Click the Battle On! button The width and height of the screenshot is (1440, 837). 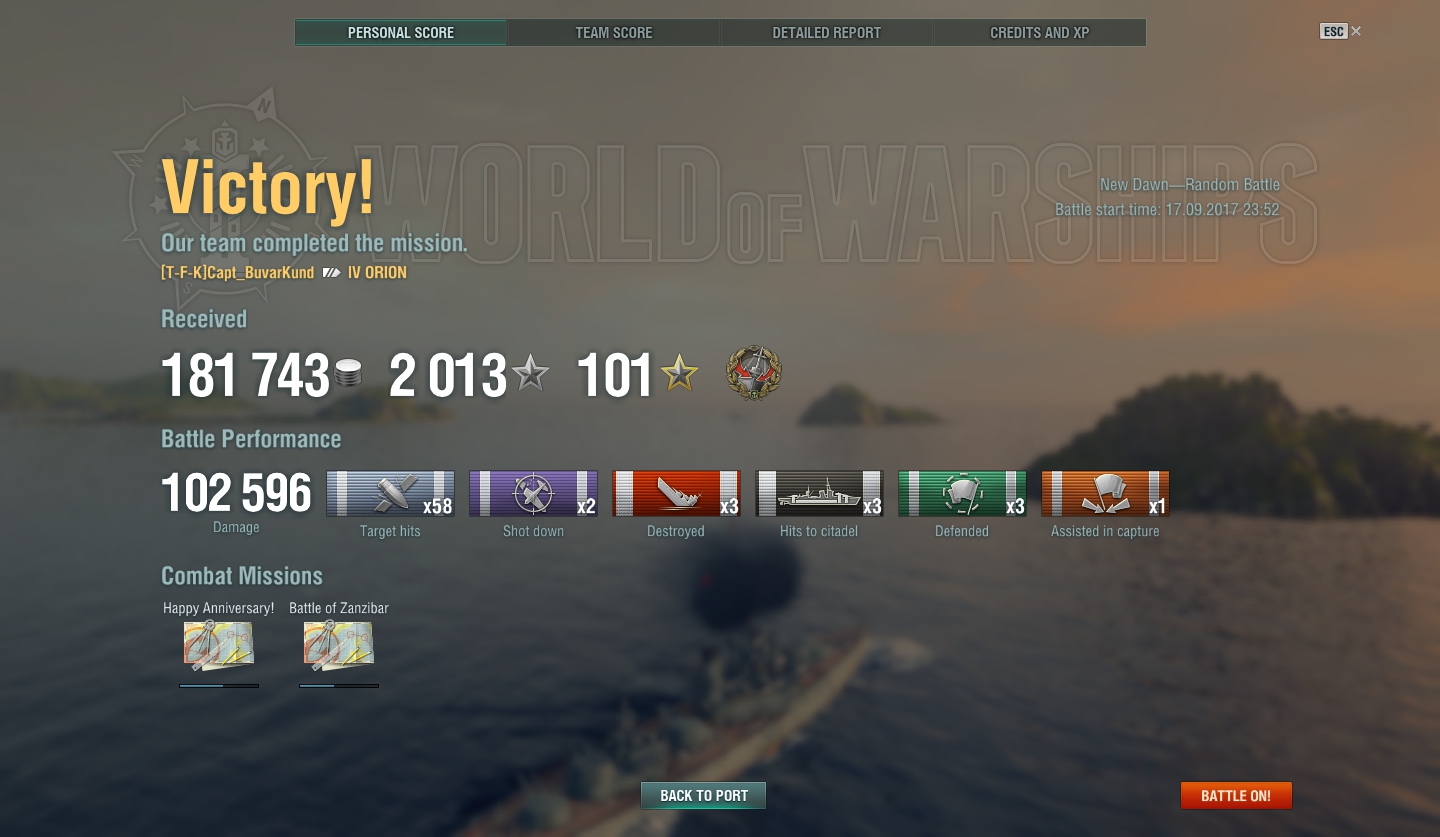click(x=1236, y=796)
